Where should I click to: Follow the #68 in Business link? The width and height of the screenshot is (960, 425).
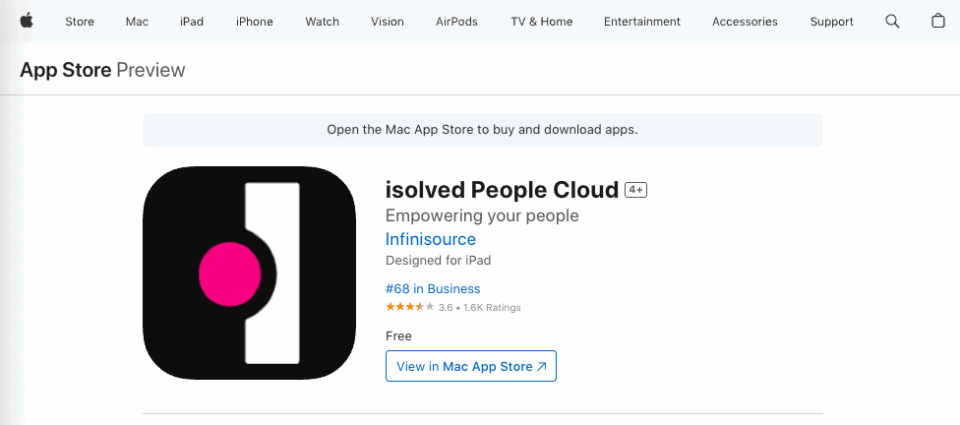[x=432, y=289]
